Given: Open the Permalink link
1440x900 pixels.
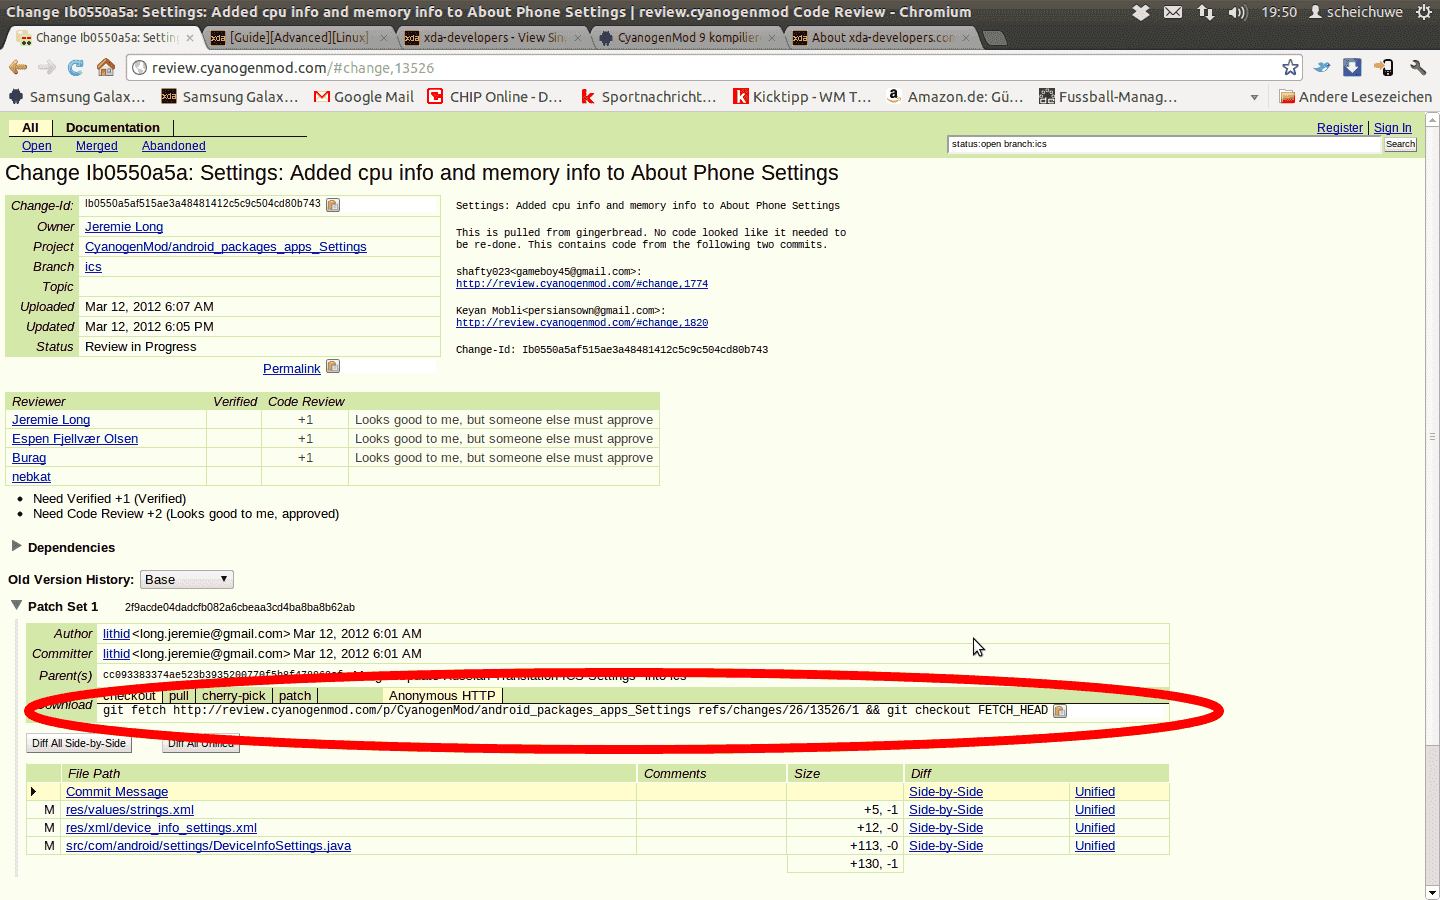Looking at the screenshot, I should tap(292, 369).
